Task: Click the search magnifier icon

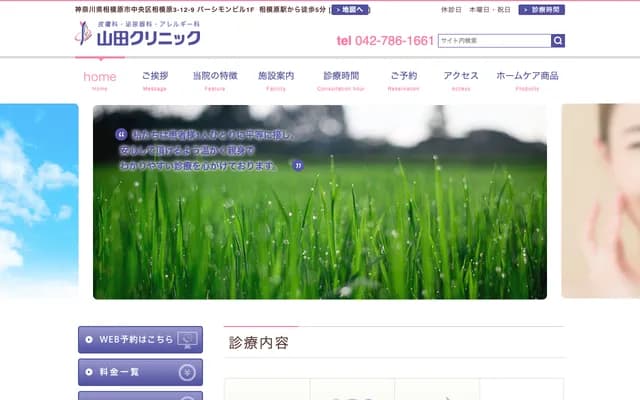Action: (x=558, y=41)
